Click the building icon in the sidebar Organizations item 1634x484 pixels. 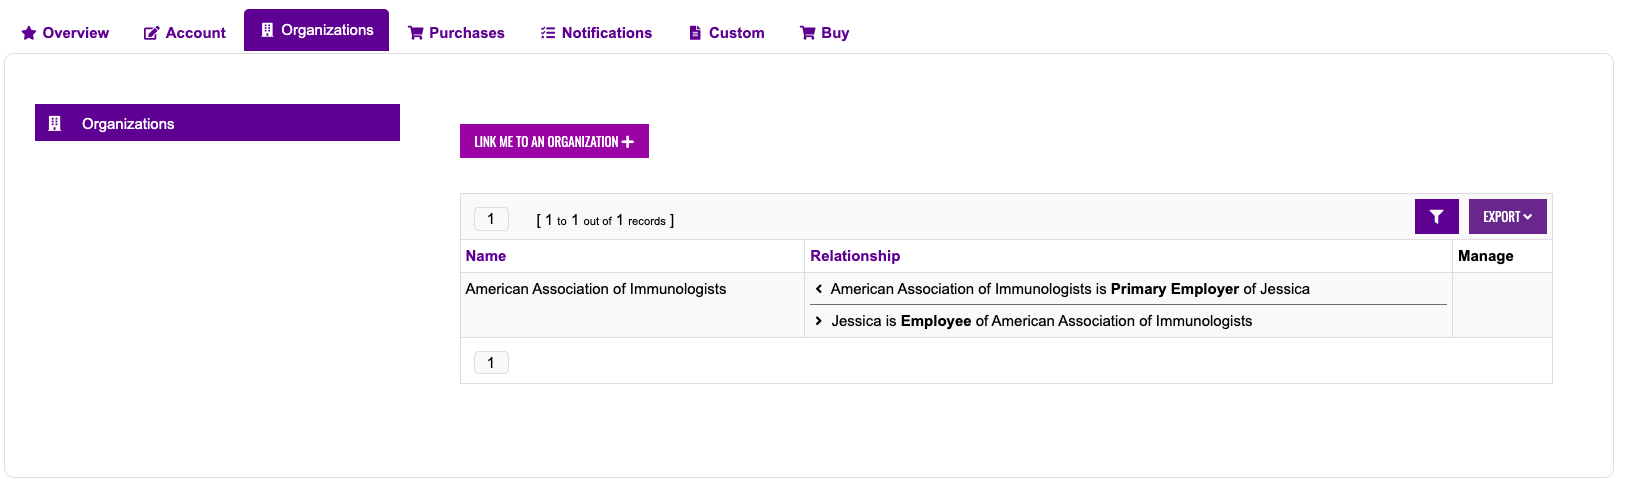(55, 123)
